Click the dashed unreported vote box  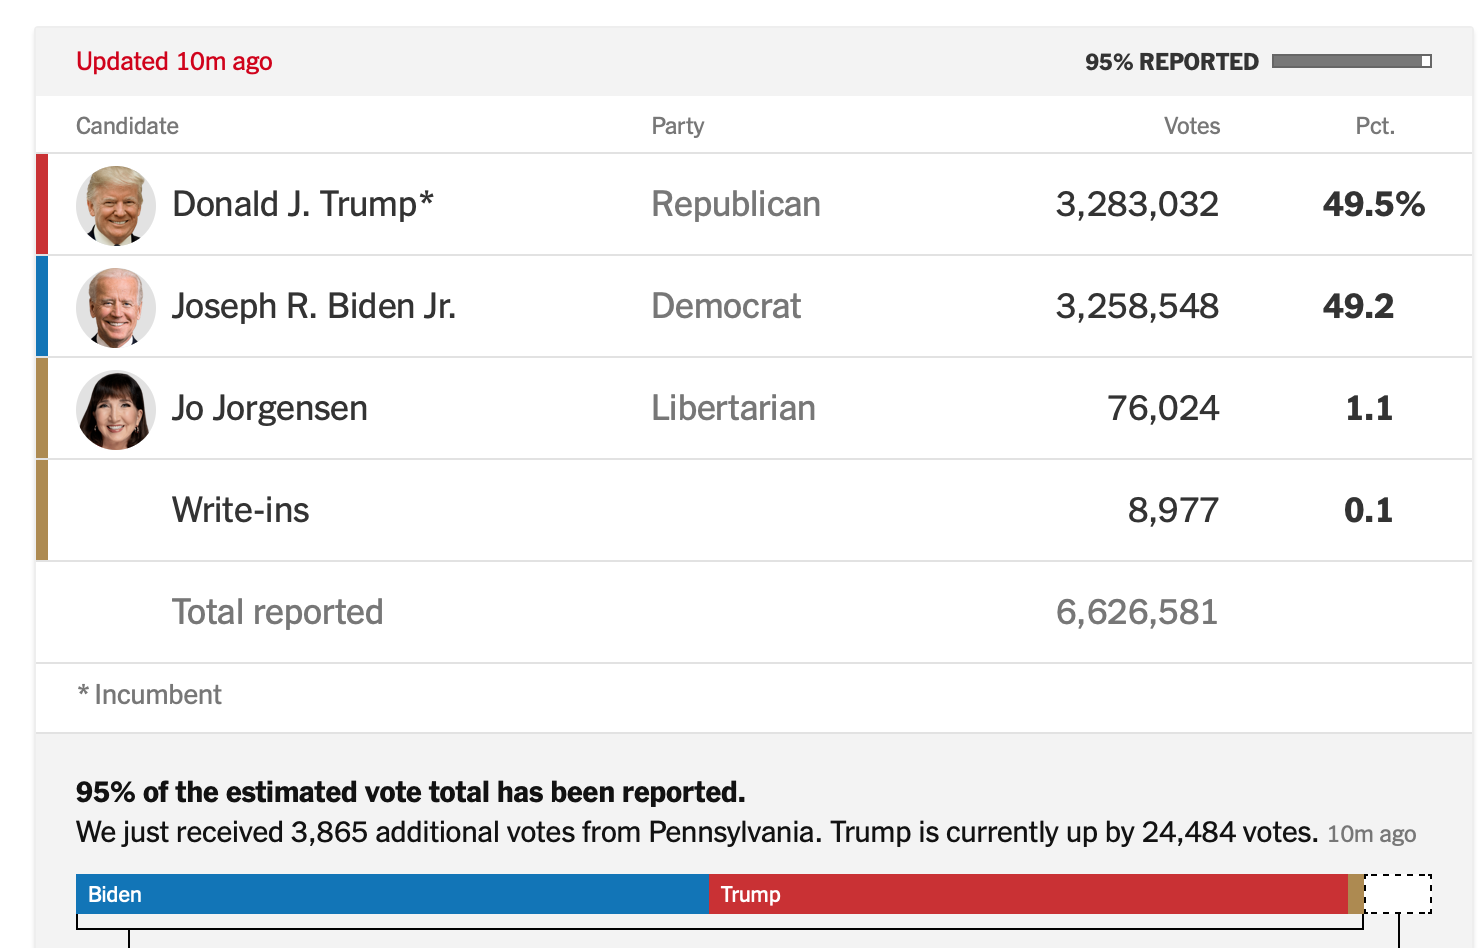point(1398,894)
